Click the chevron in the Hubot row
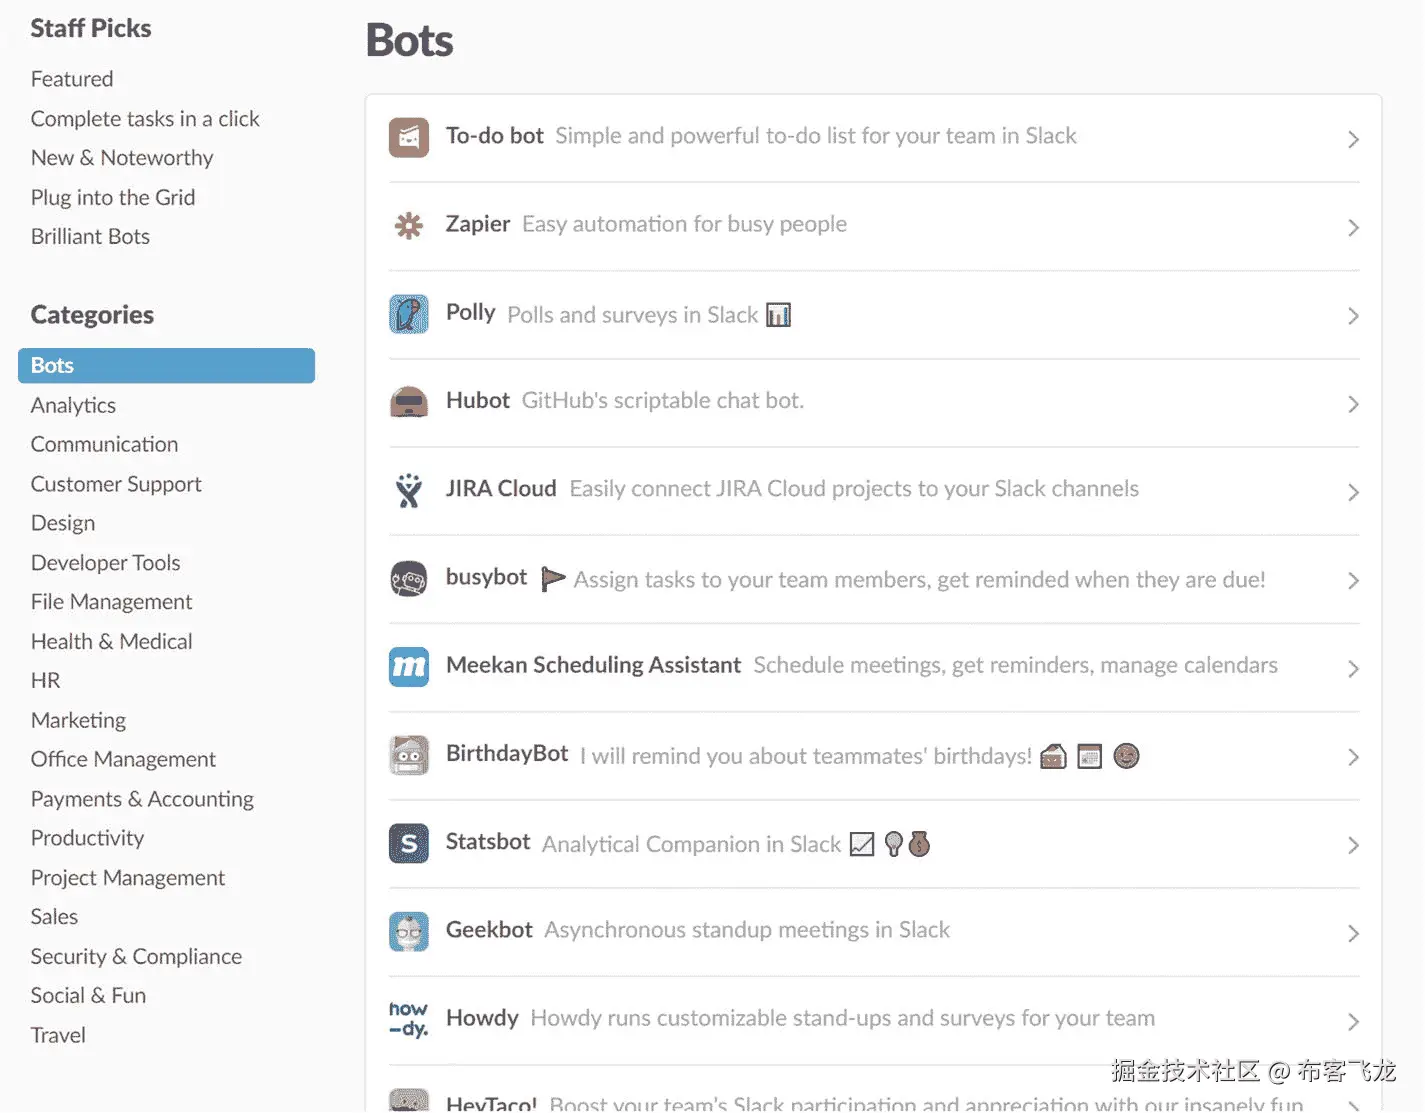This screenshot has width=1425, height=1113. coord(1352,404)
